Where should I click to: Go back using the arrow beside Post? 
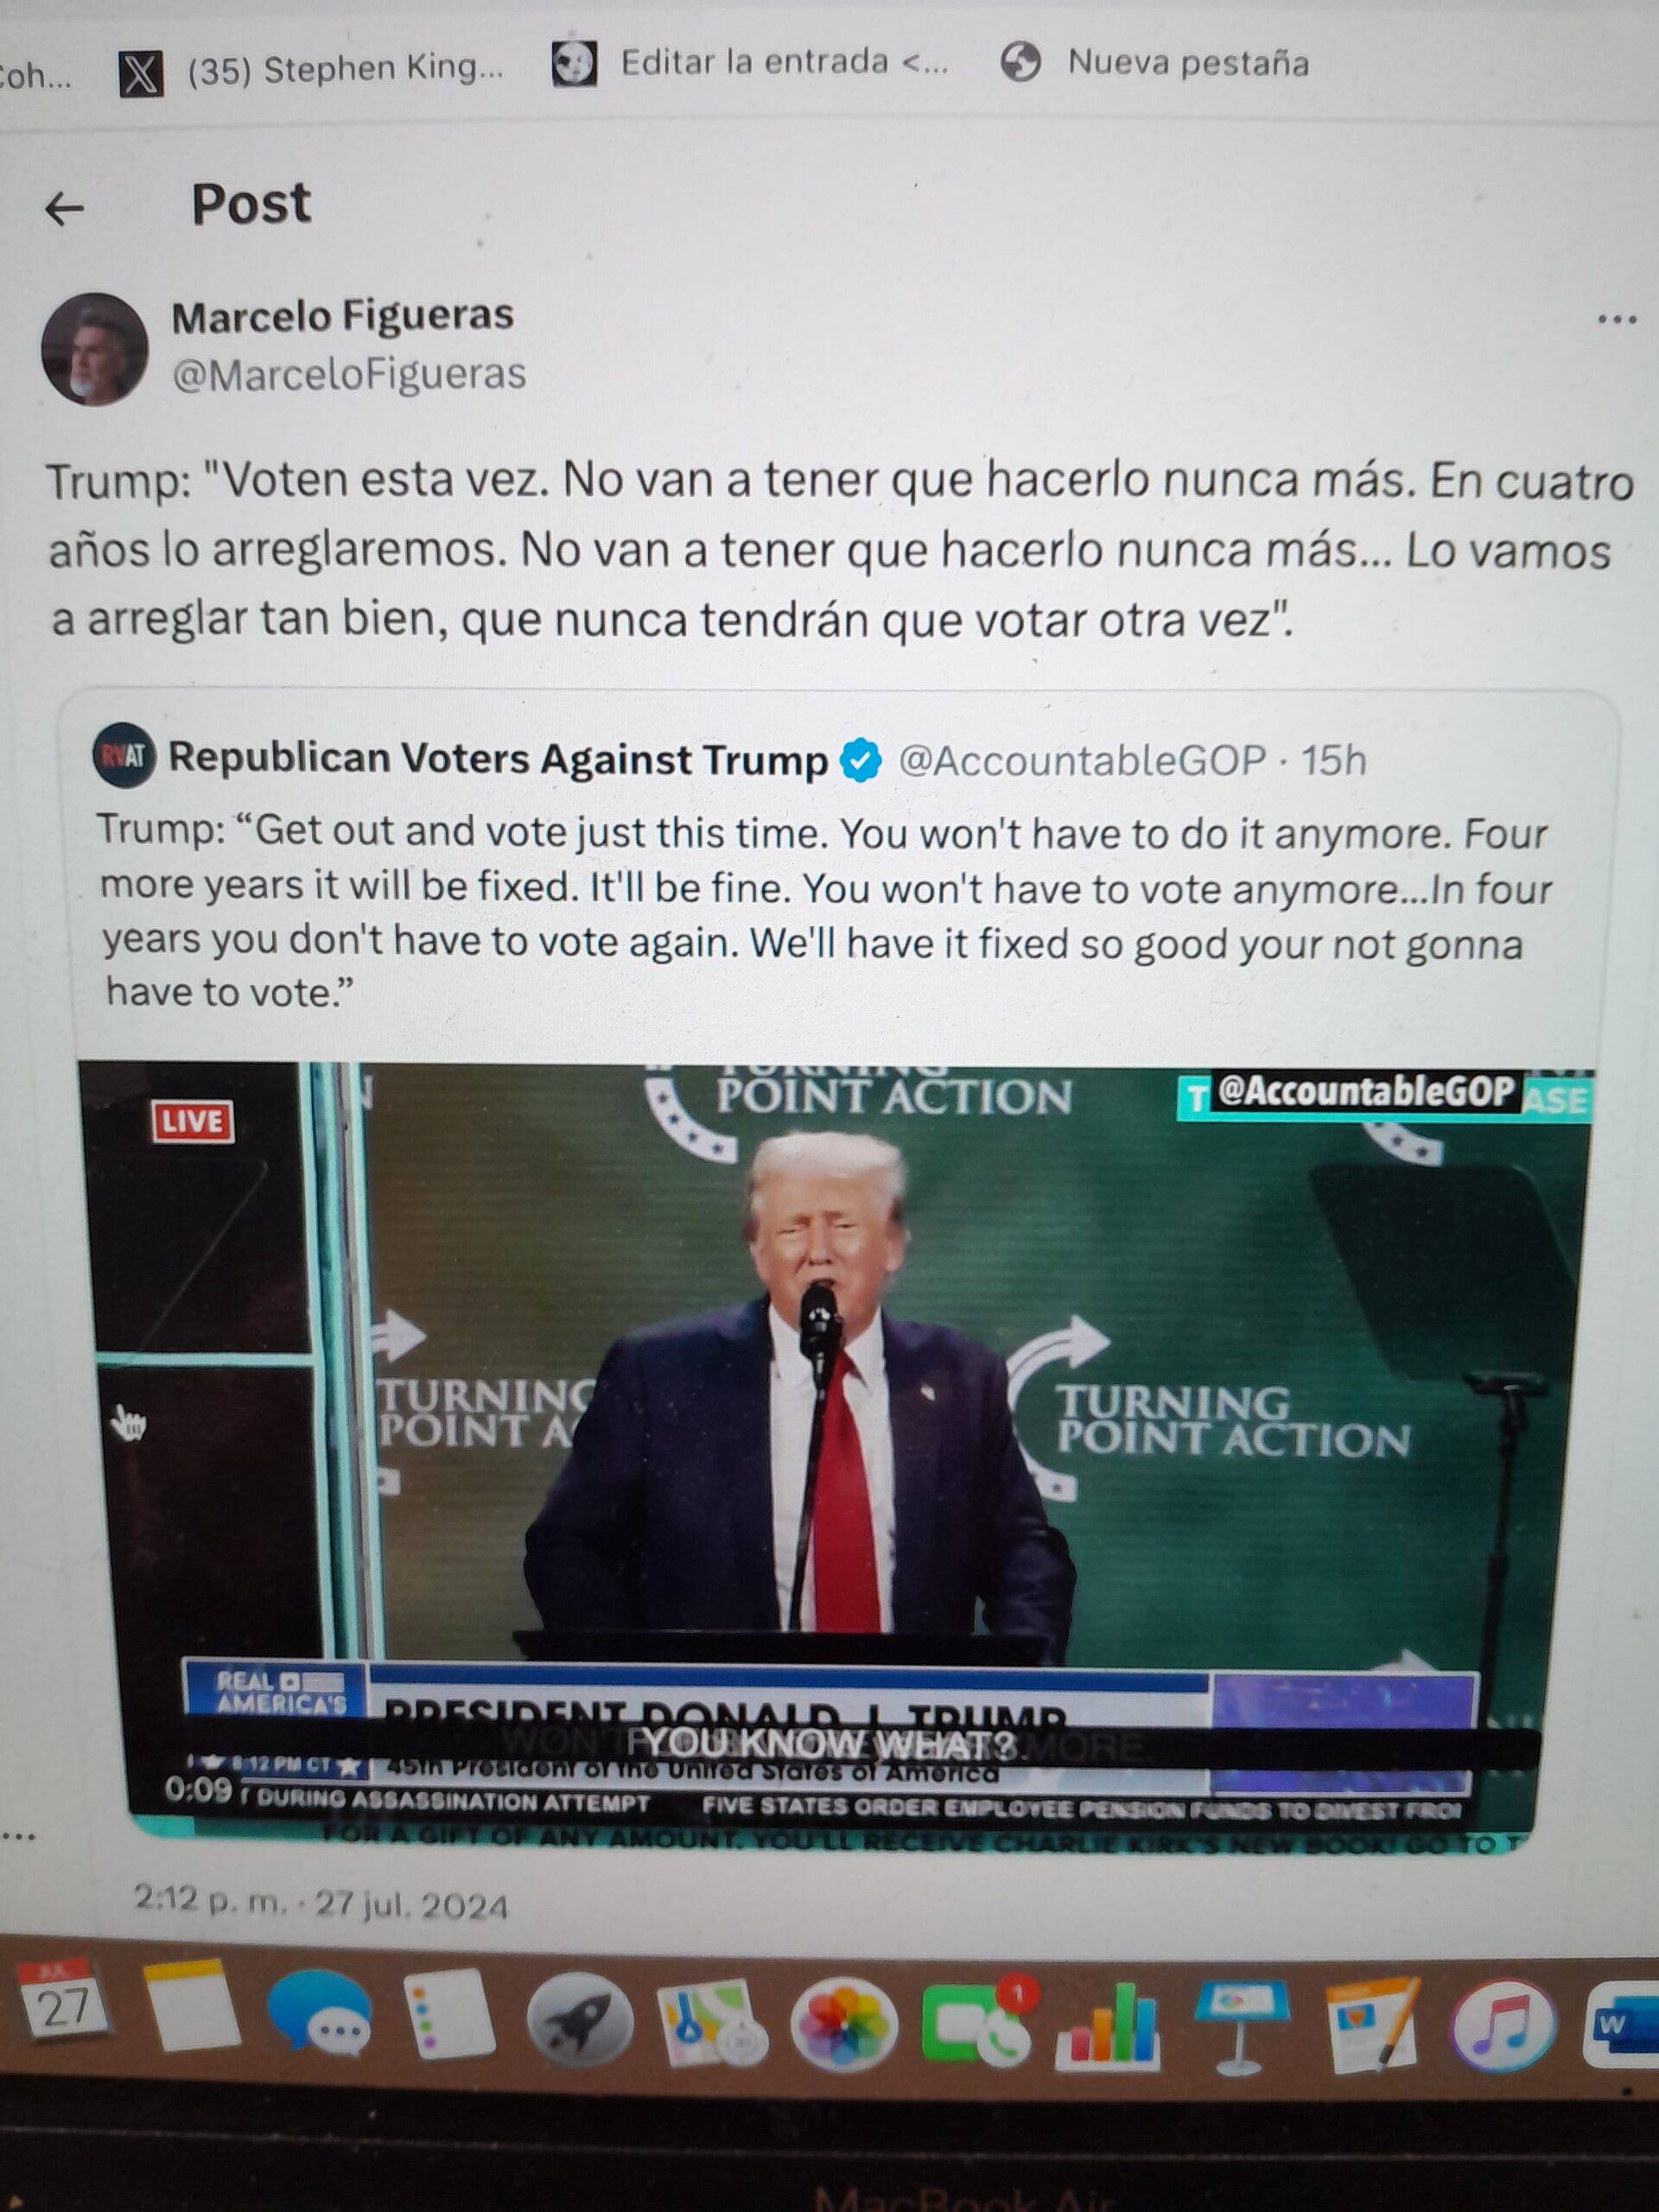(x=65, y=208)
